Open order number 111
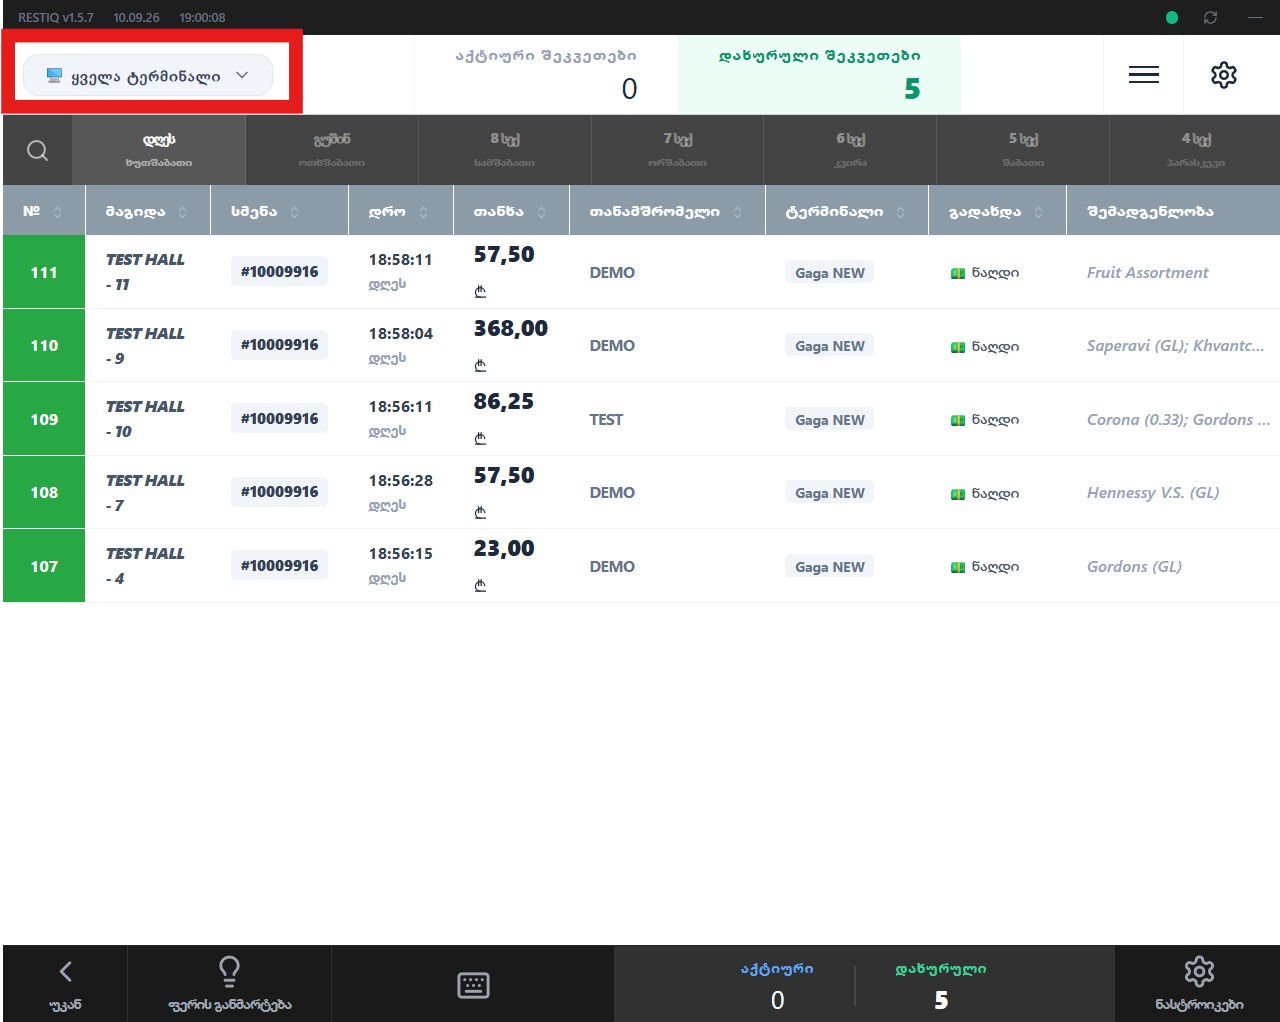 click(x=44, y=272)
